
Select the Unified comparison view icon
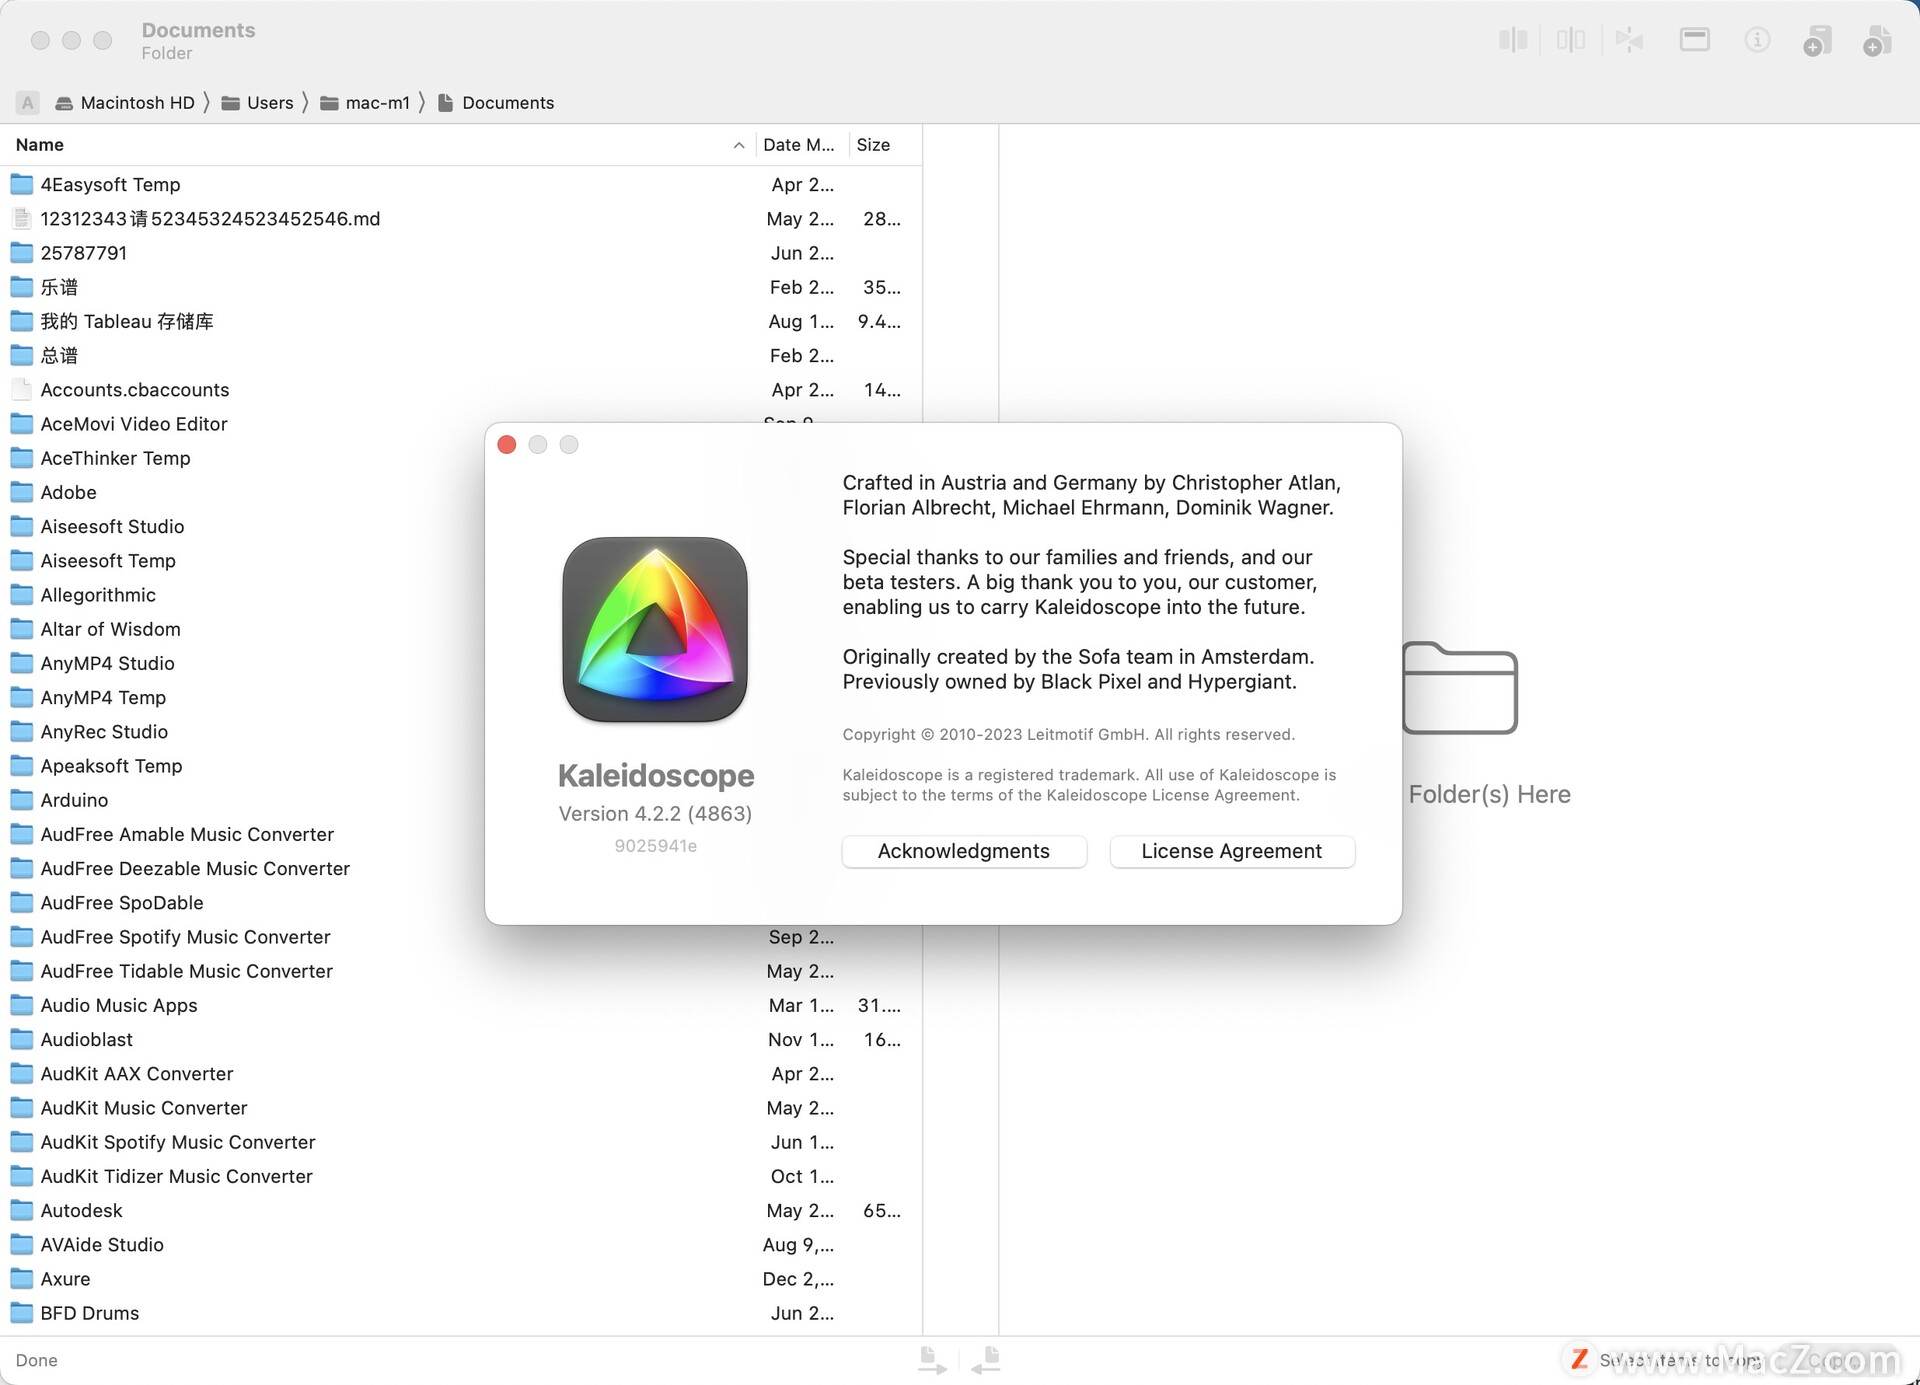pos(1629,40)
